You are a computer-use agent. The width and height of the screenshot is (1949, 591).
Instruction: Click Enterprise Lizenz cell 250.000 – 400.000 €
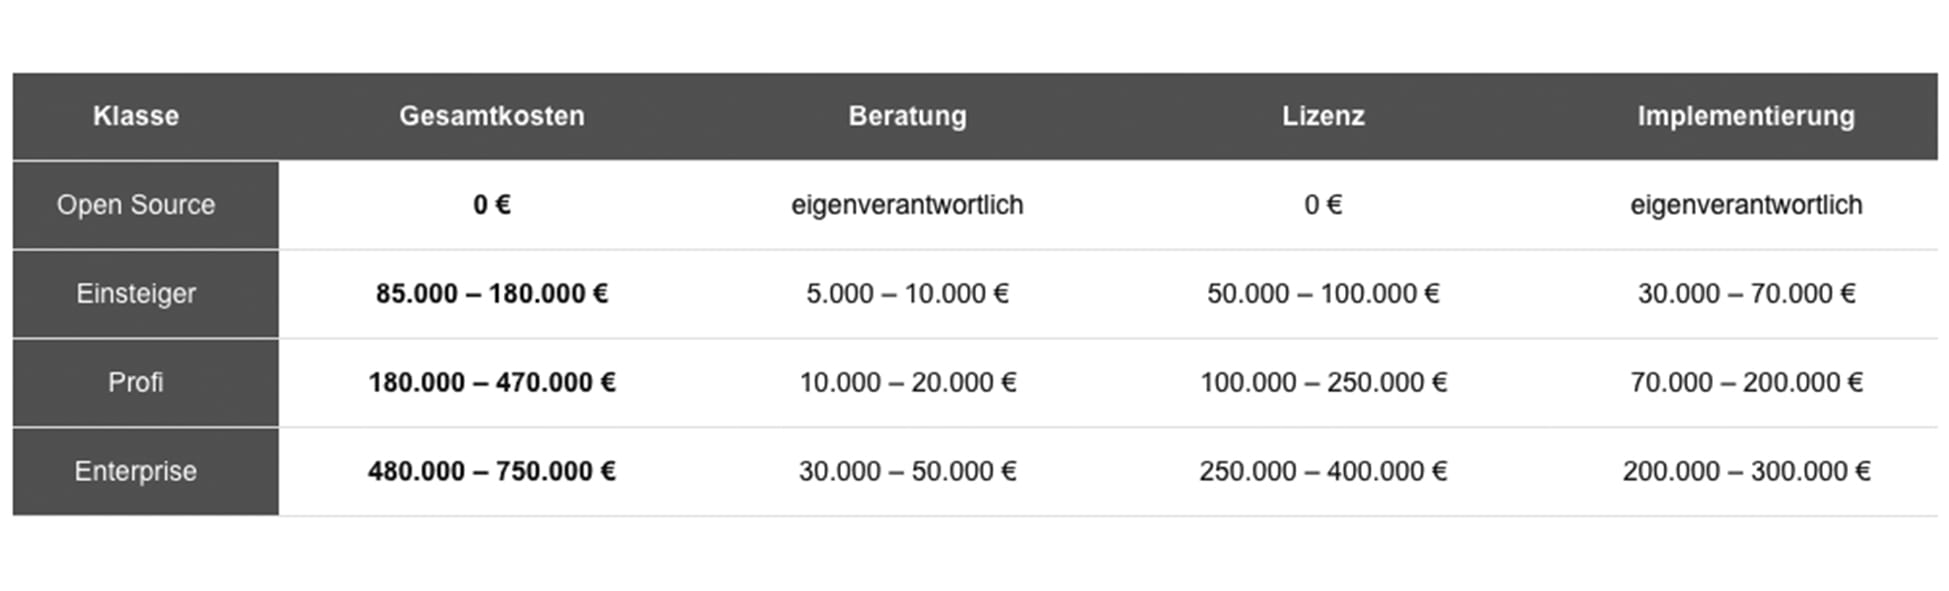click(1323, 471)
